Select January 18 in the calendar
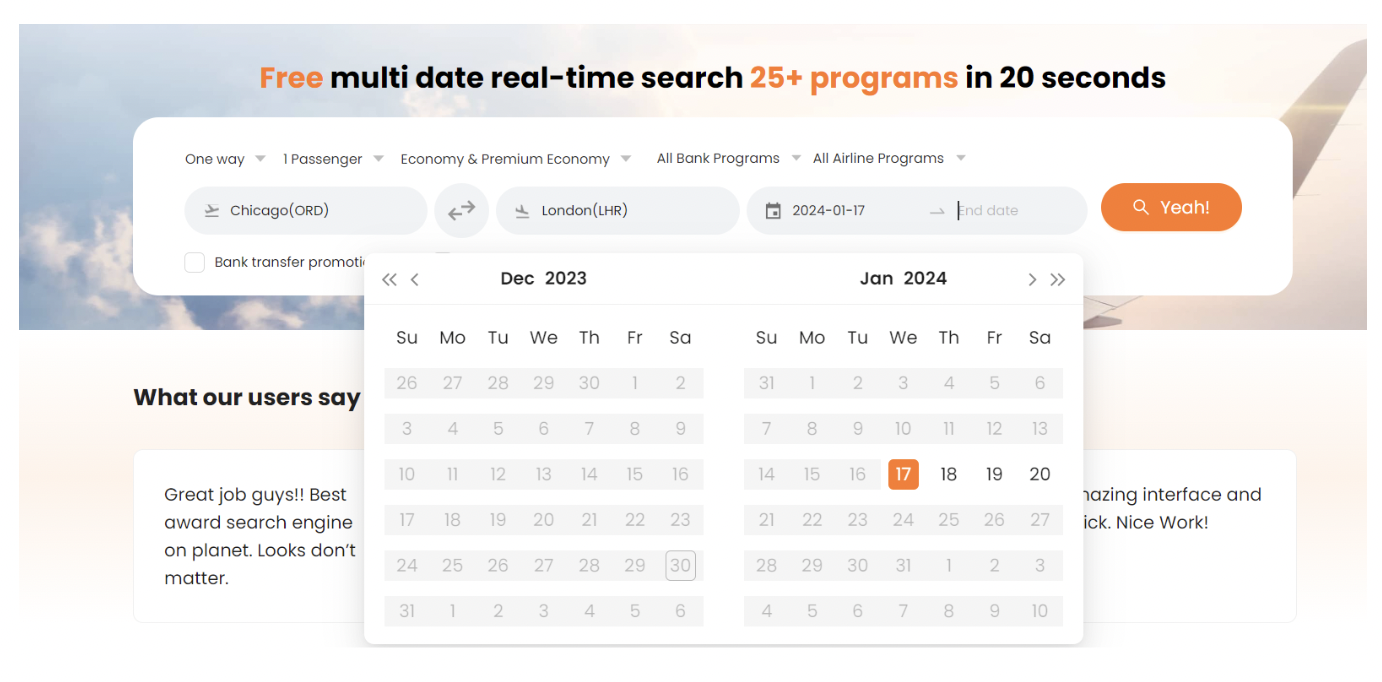1382x682 pixels. pyautogui.click(x=948, y=475)
